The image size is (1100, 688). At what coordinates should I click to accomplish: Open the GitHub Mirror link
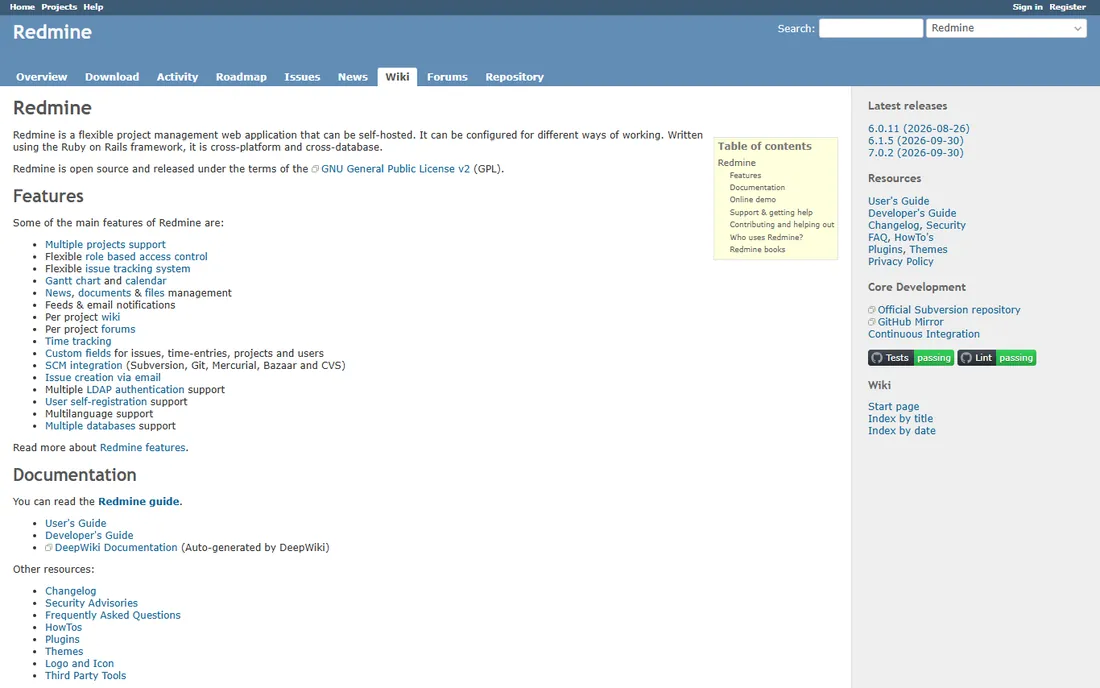[x=910, y=322]
